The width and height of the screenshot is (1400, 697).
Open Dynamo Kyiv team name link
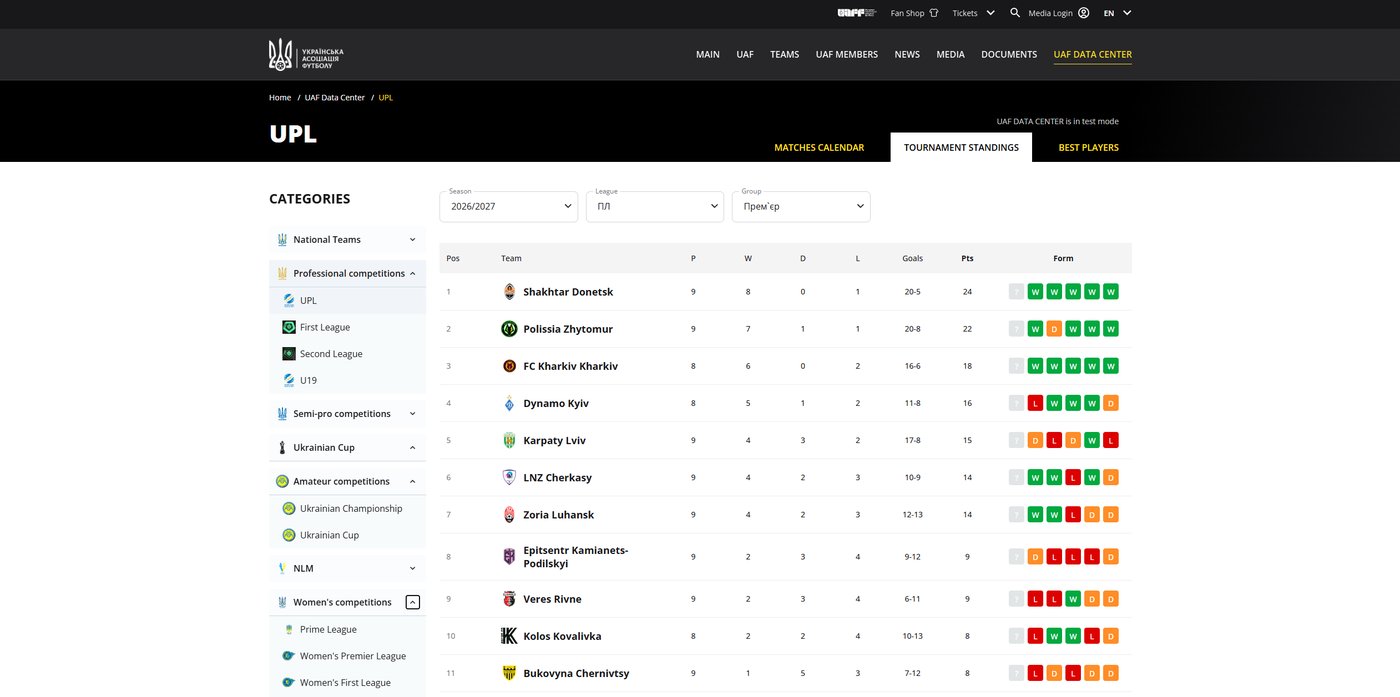[556, 403]
